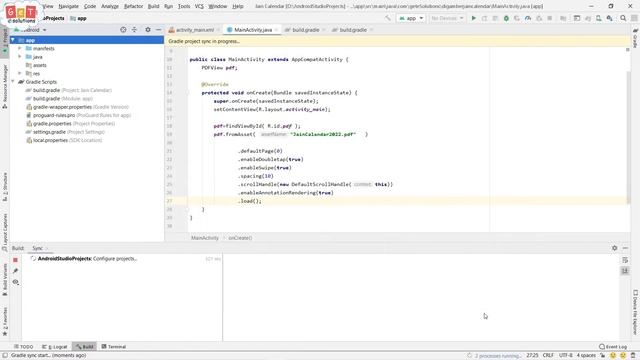
Task: Click the Profile app icon in toolbar
Action: tap(528, 18)
